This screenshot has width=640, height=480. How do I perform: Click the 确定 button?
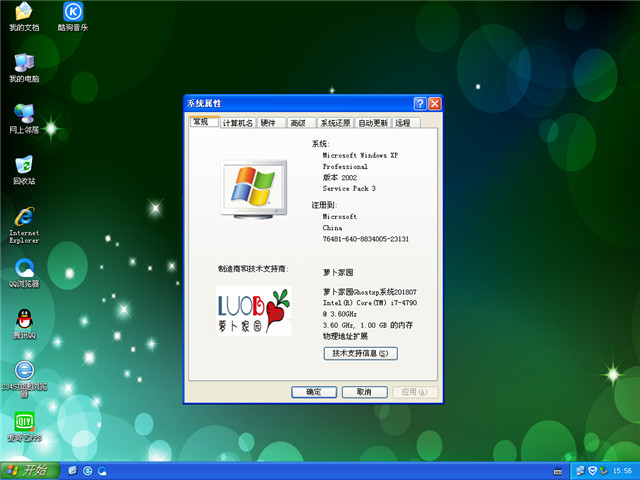(314, 392)
